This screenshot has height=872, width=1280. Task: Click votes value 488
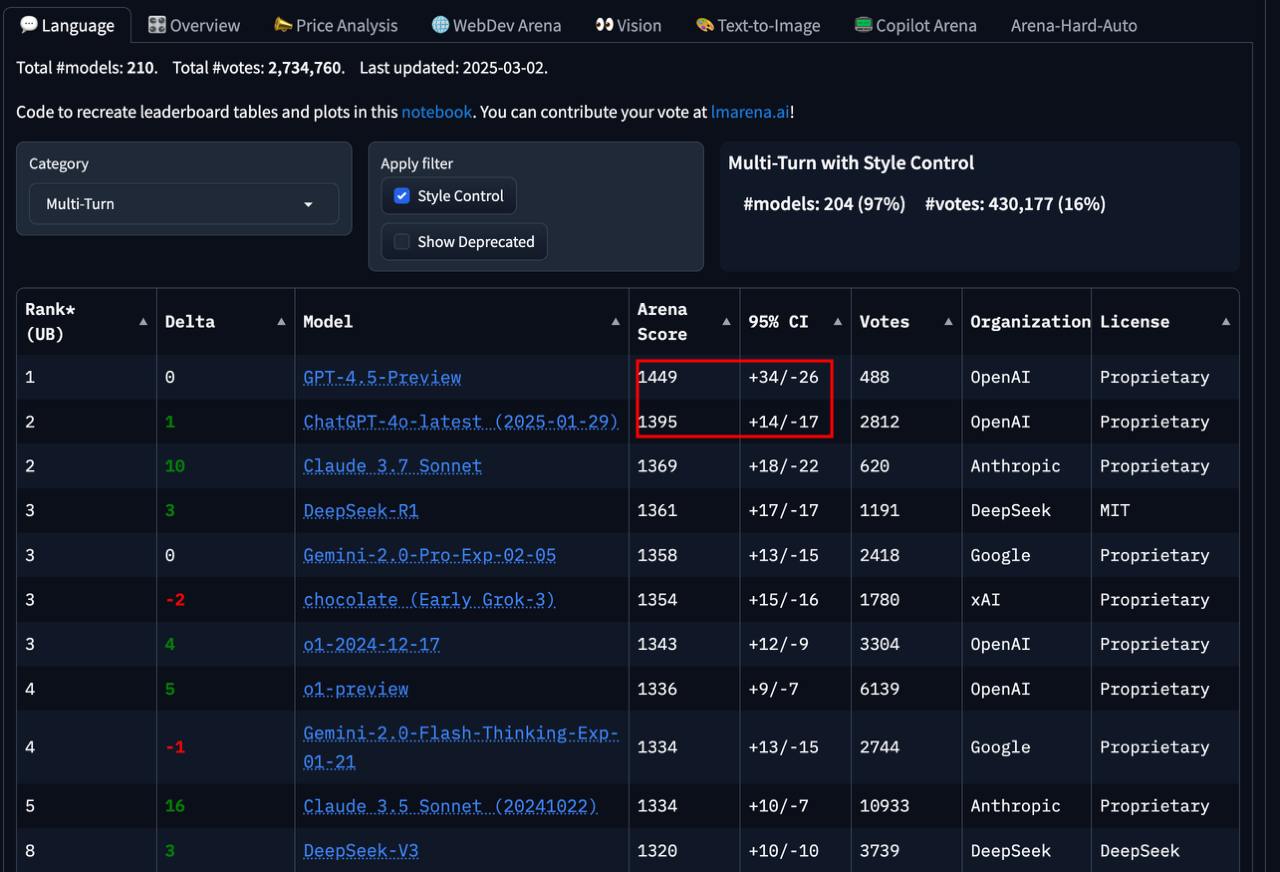pos(874,378)
